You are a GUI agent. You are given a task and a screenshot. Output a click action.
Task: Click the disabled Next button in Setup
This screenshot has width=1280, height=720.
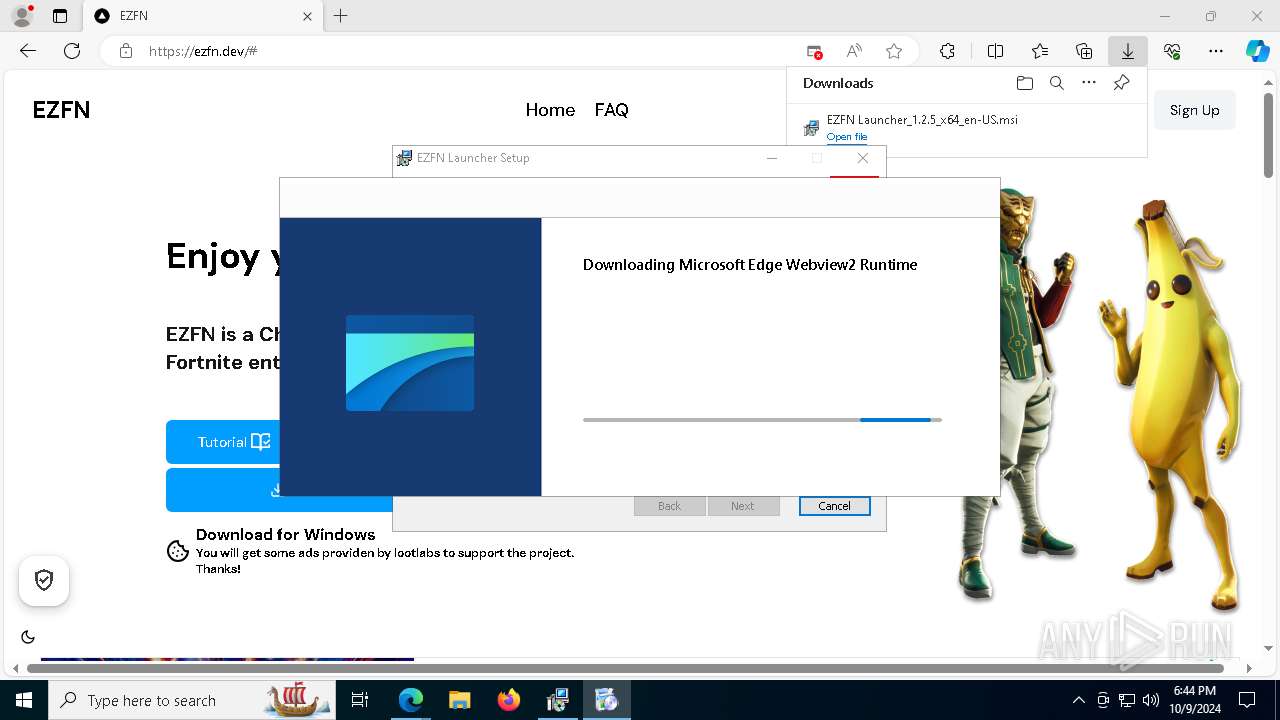[x=742, y=506]
